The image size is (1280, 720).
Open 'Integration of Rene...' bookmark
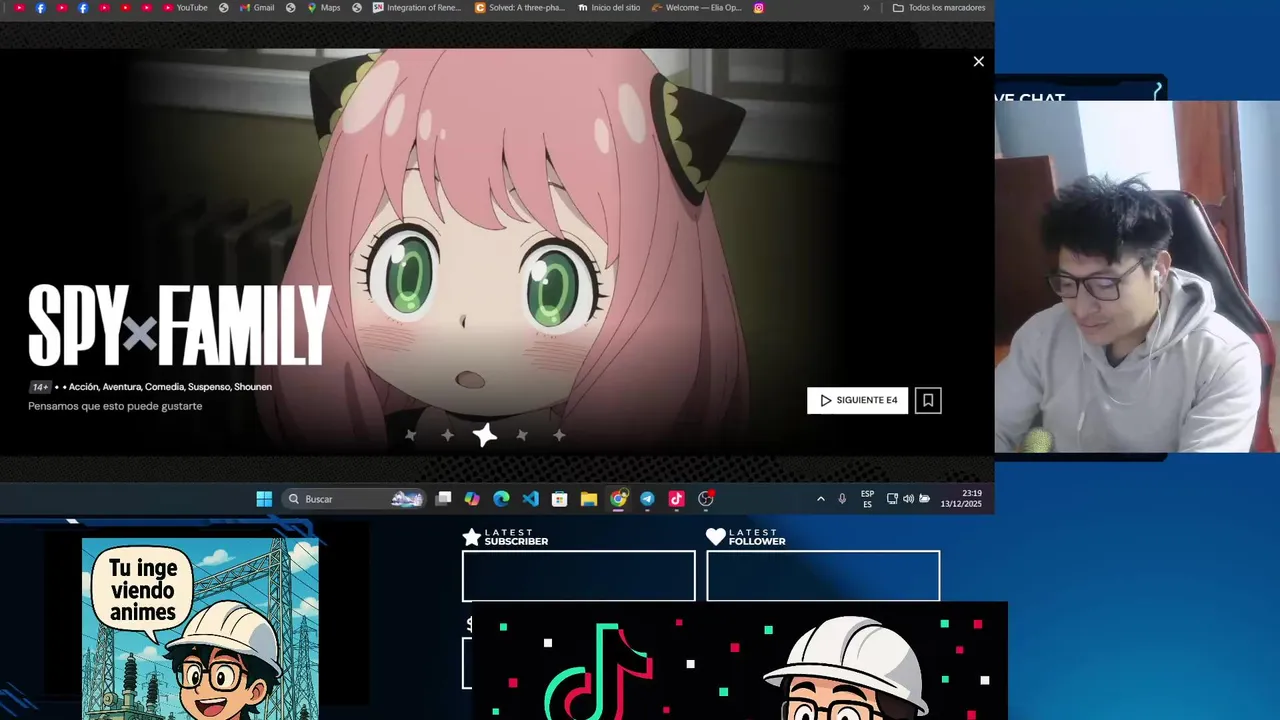417,8
